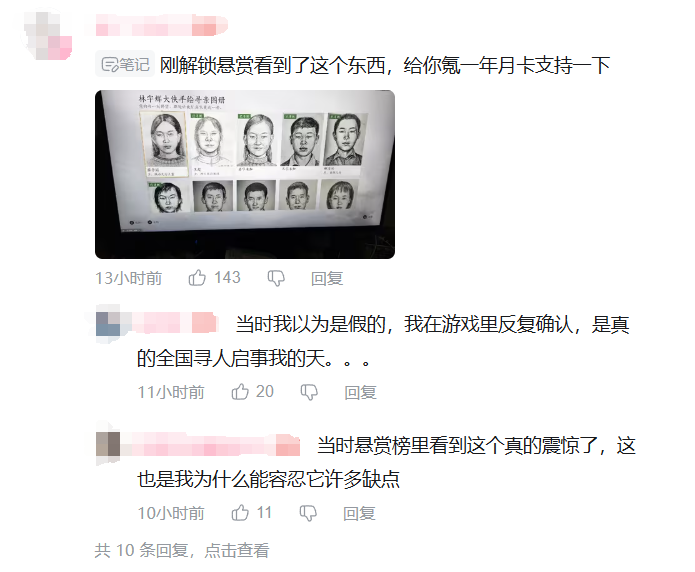Dislike the reply posted 11小时前
The width and height of the screenshot is (695, 572).
pyautogui.click(x=309, y=392)
